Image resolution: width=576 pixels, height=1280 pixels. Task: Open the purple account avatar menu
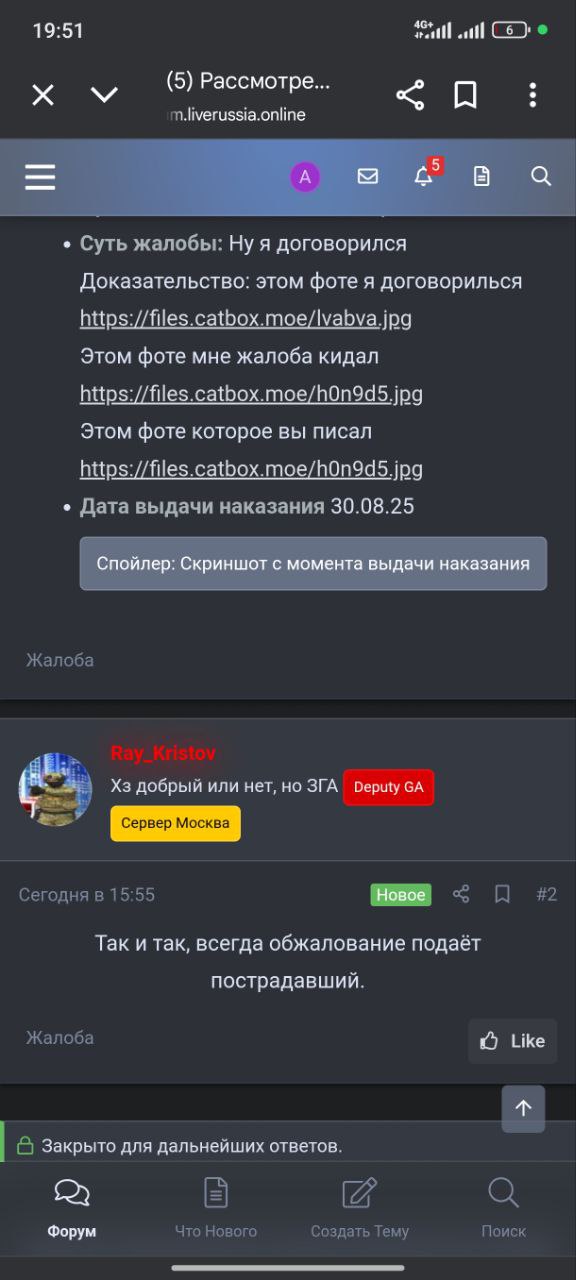coord(305,177)
